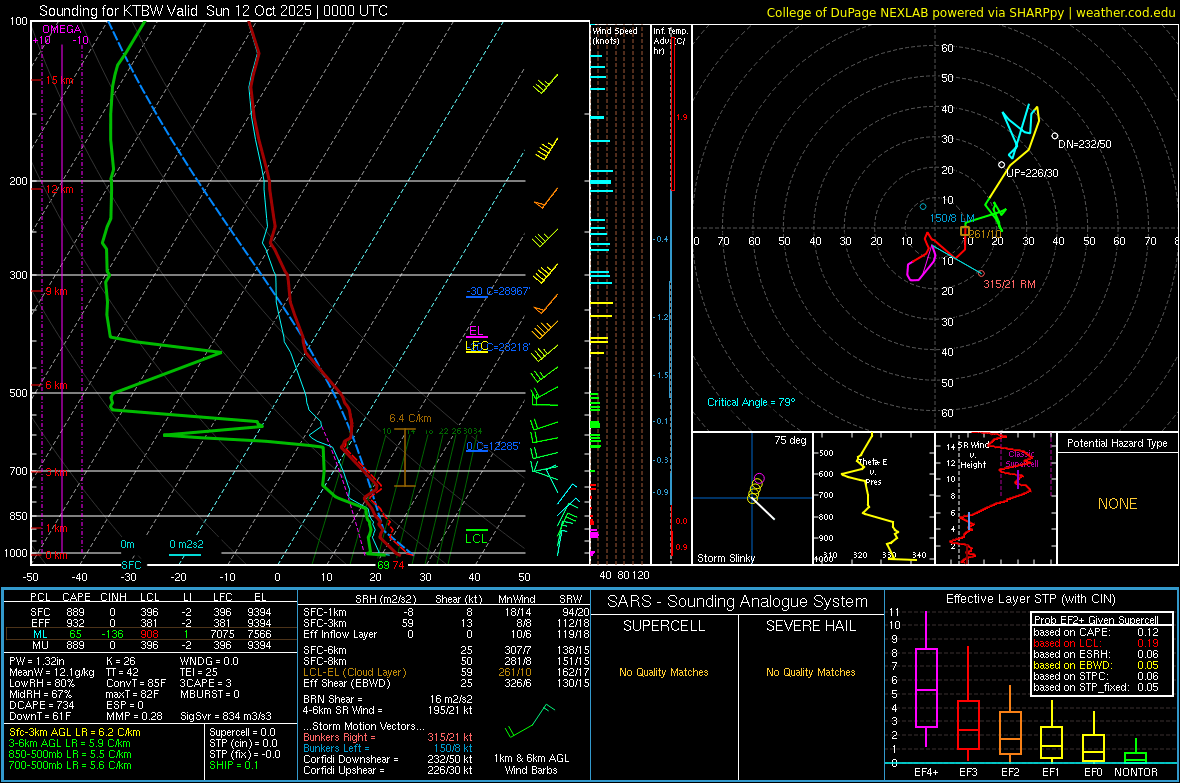Click the DN=232/50 hodograph label
The height and width of the screenshot is (783, 1180).
pos(1084,144)
